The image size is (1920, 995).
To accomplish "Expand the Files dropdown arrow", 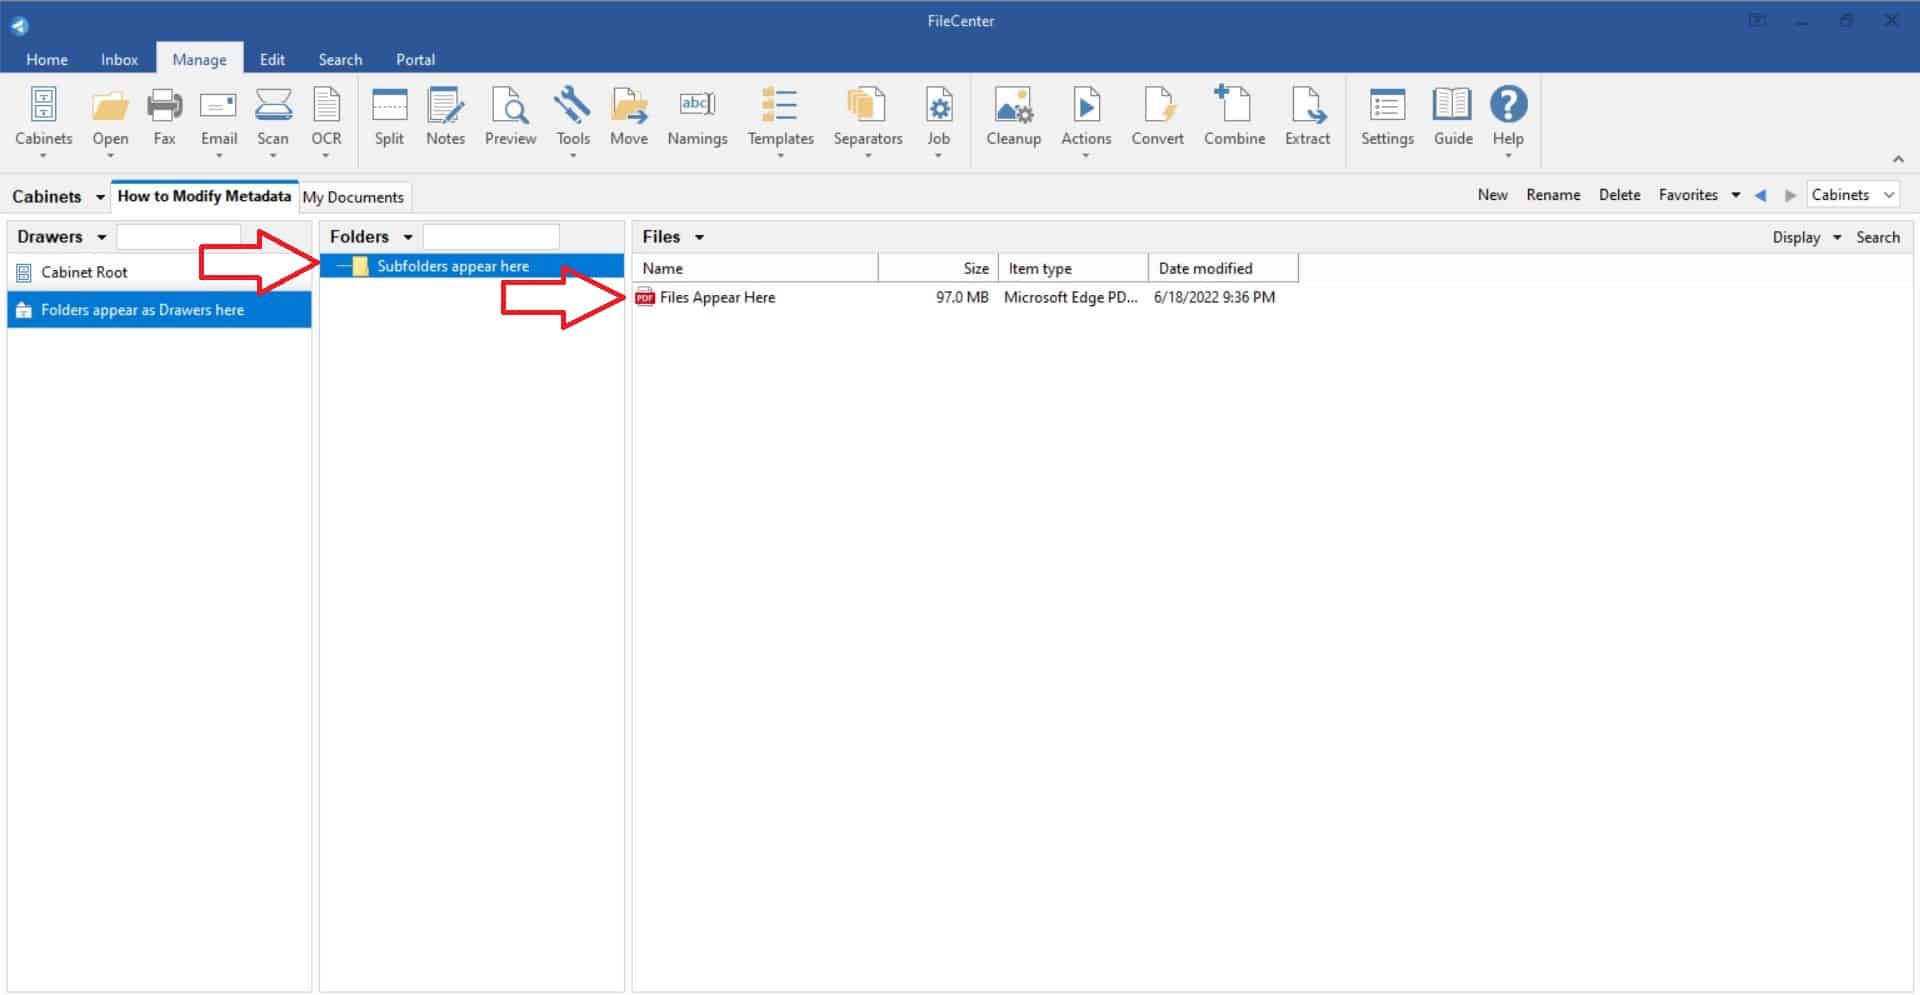I will (699, 237).
